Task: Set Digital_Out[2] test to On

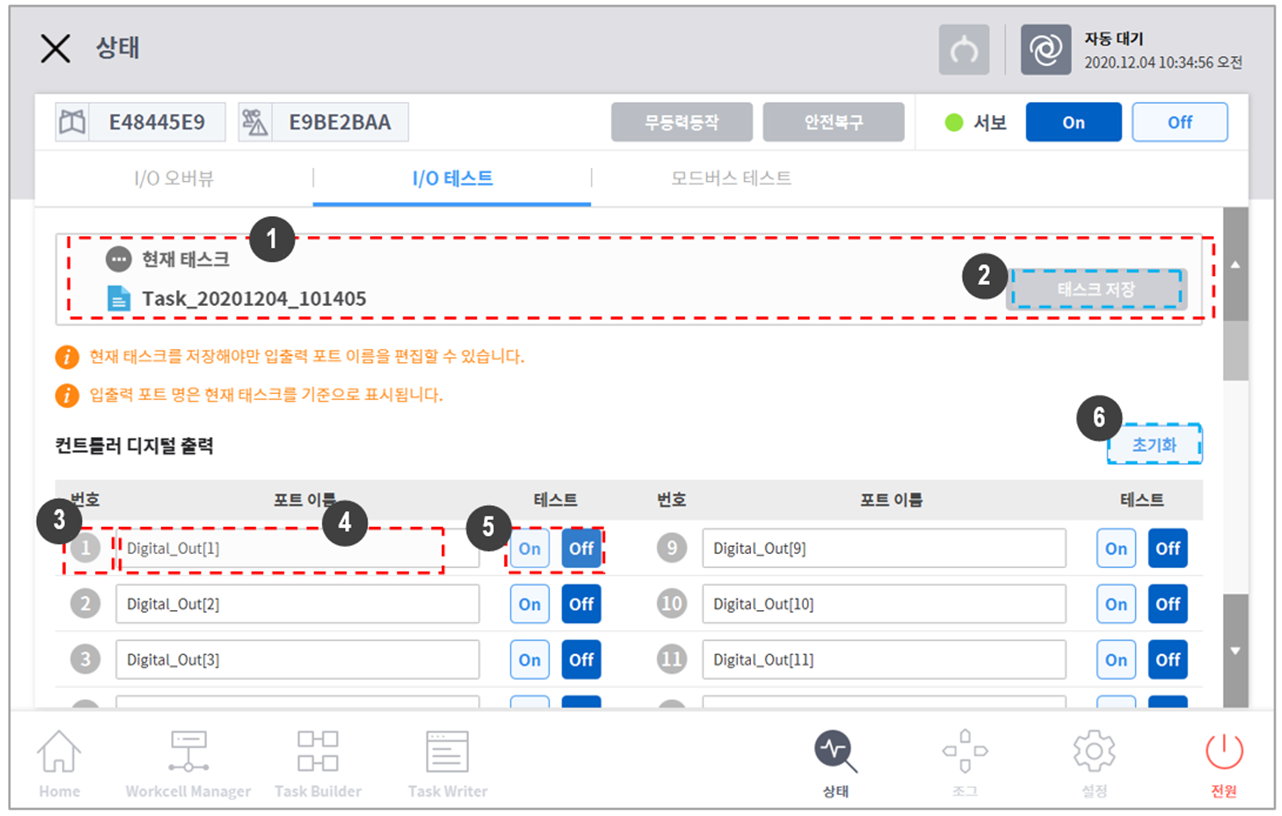Action: [x=530, y=604]
